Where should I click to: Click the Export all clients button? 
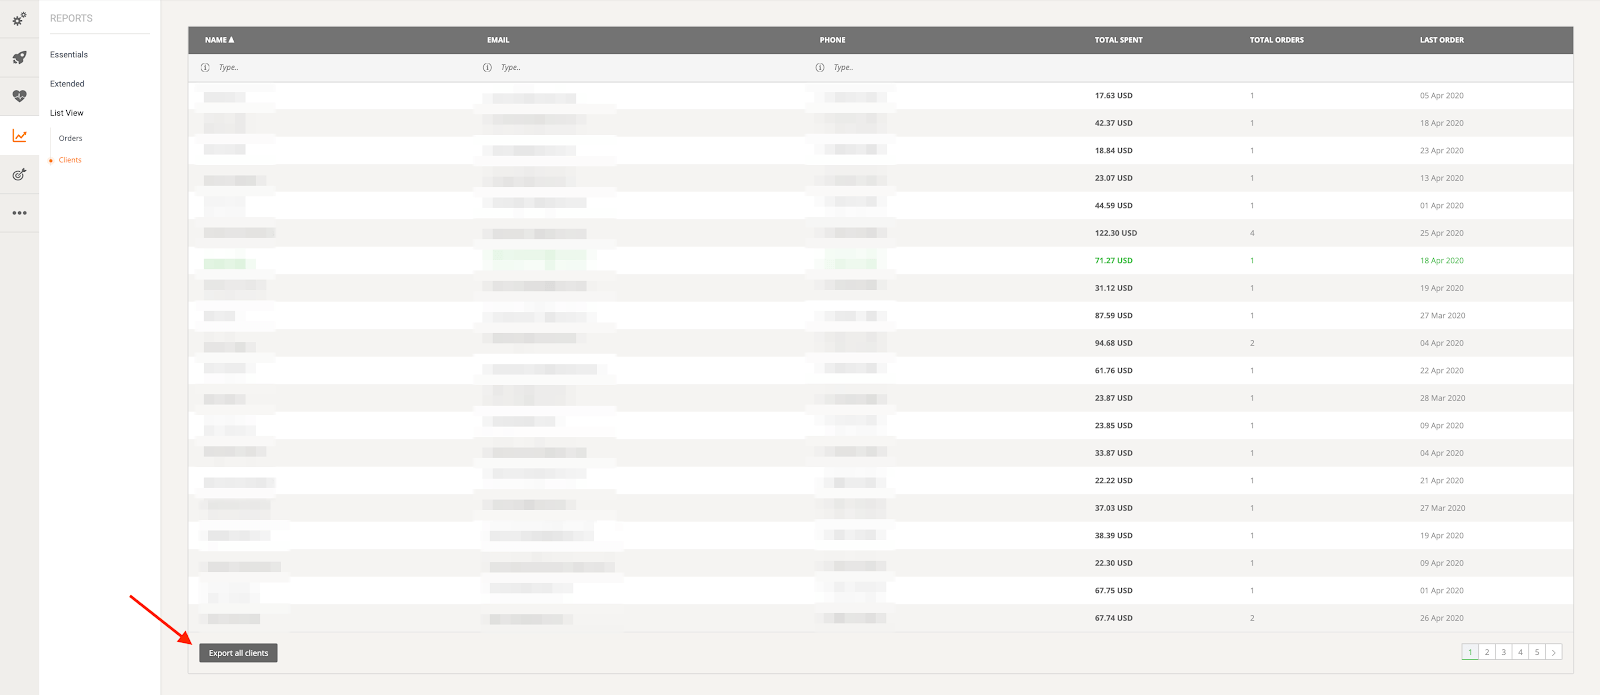(238, 653)
